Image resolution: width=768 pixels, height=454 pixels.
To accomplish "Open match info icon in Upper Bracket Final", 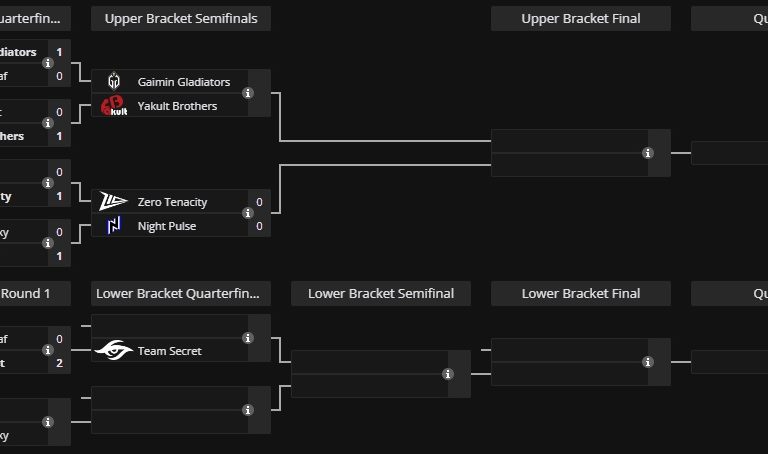I will click(648, 153).
